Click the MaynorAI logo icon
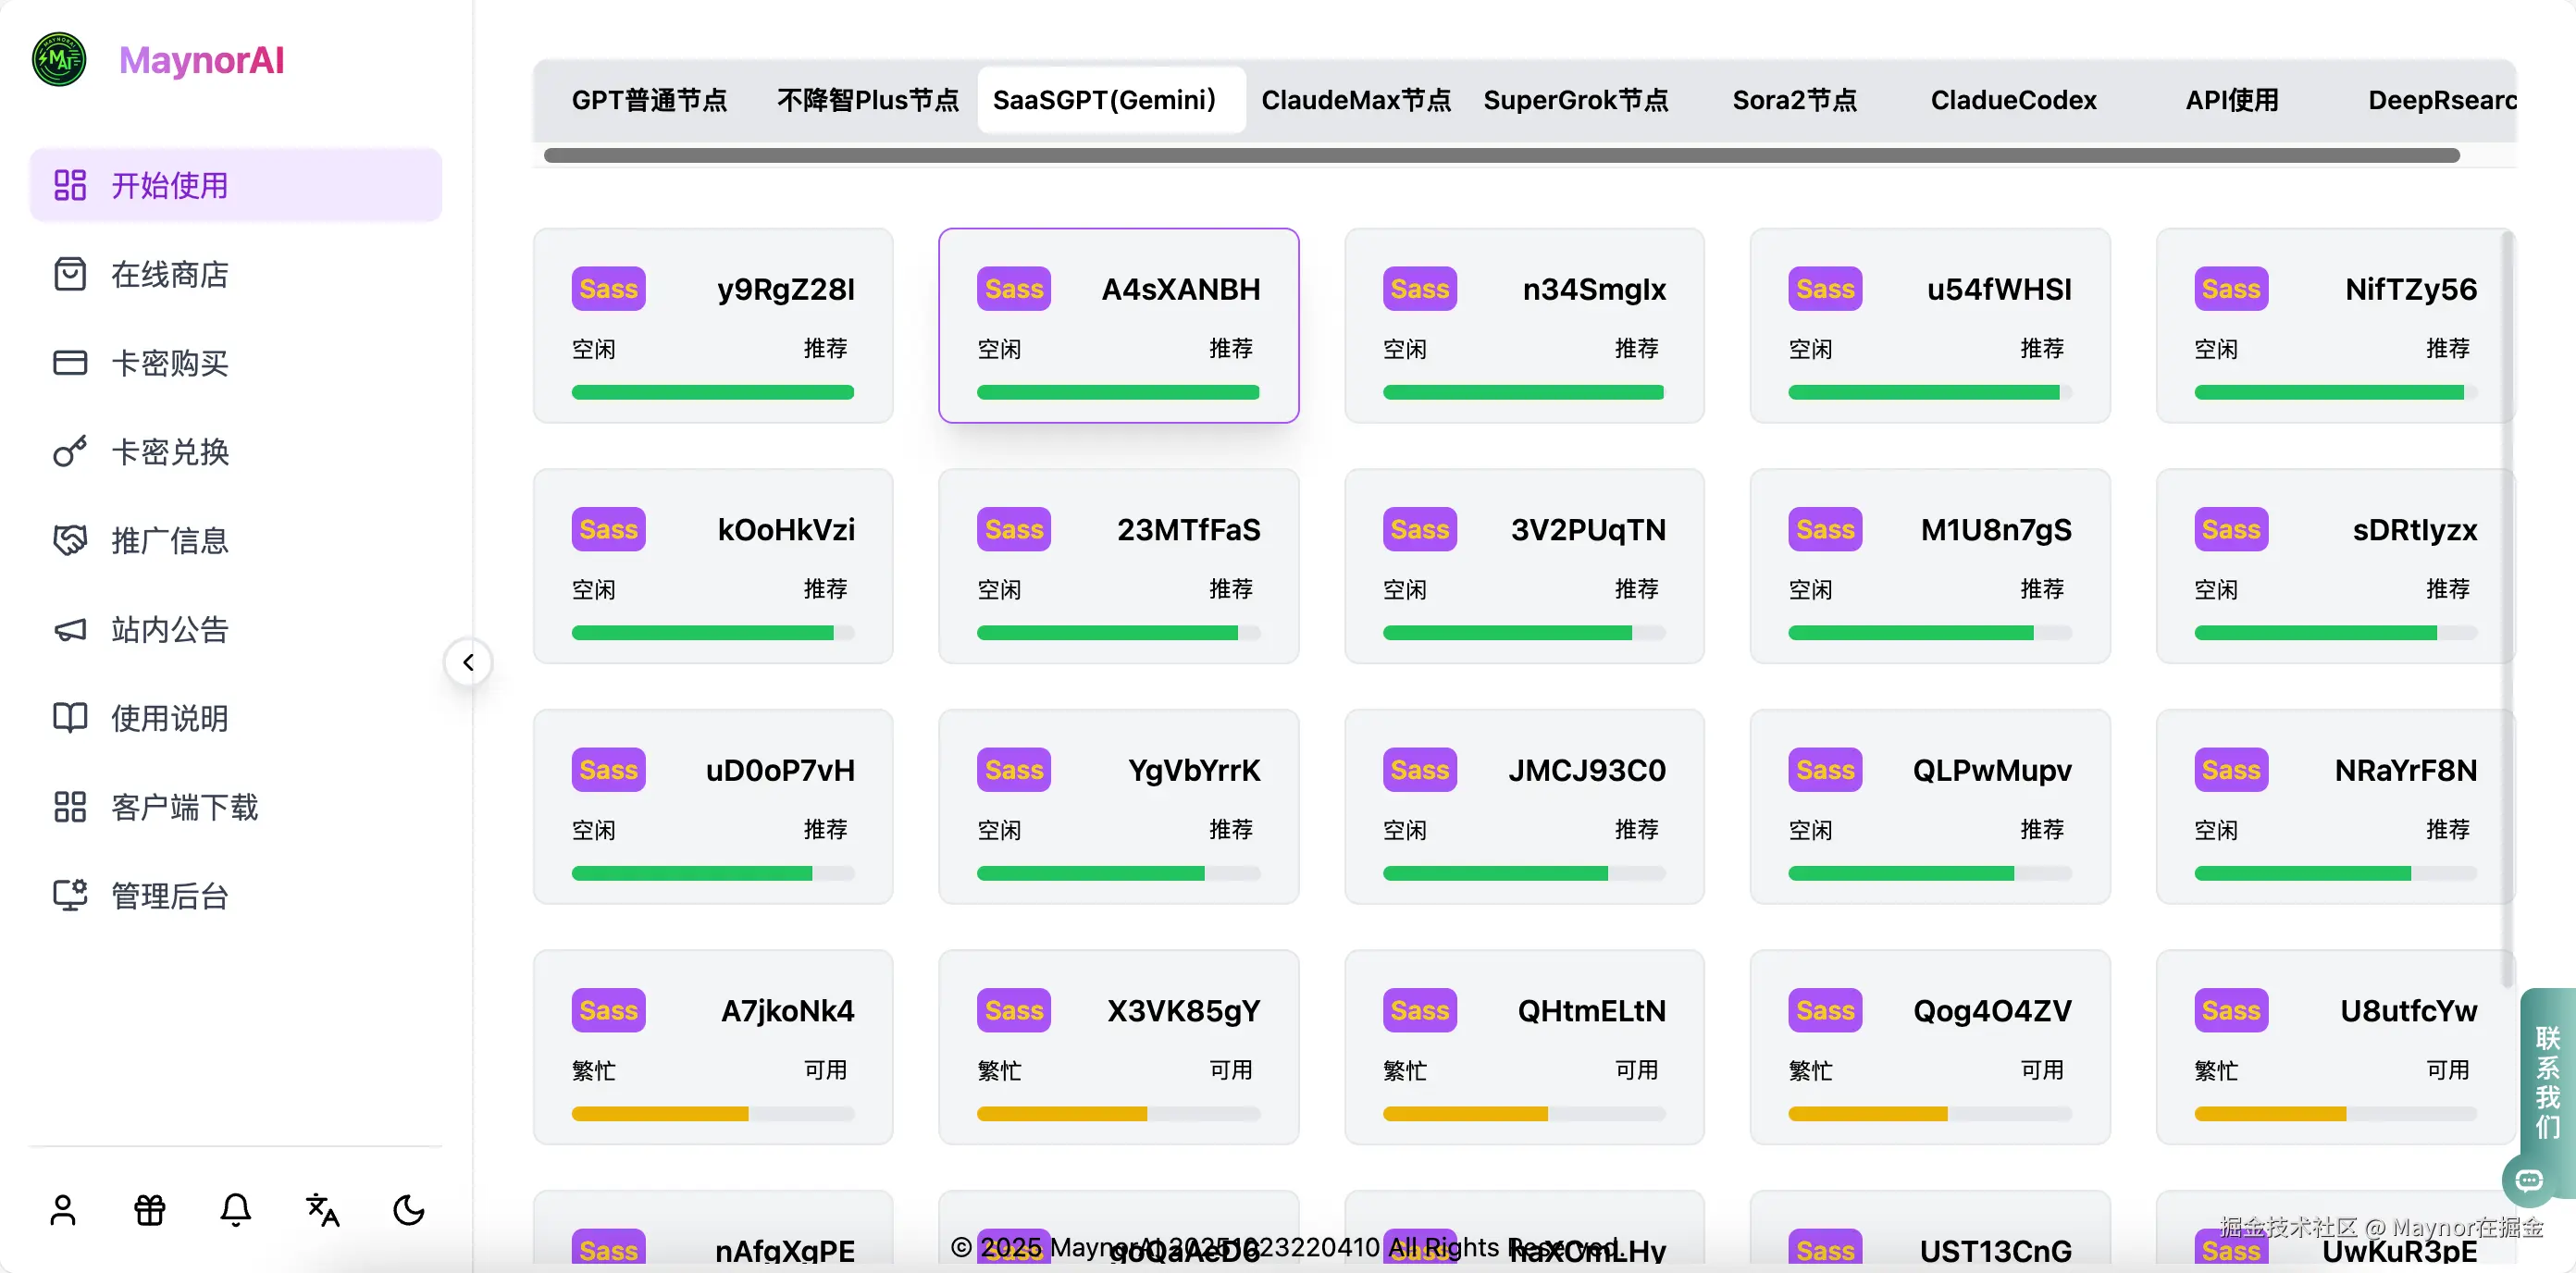The image size is (2576, 1273). click(59, 60)
